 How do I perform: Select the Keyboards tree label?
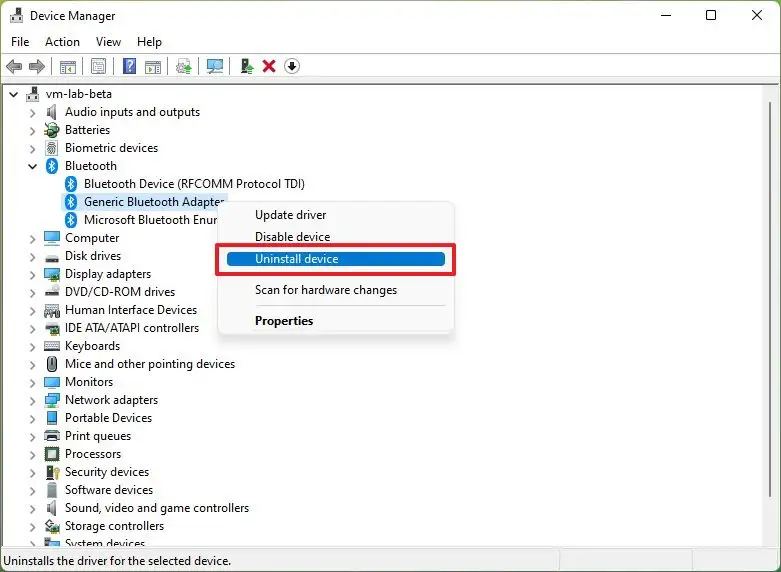pyautogui.click(x=93, y=346)
